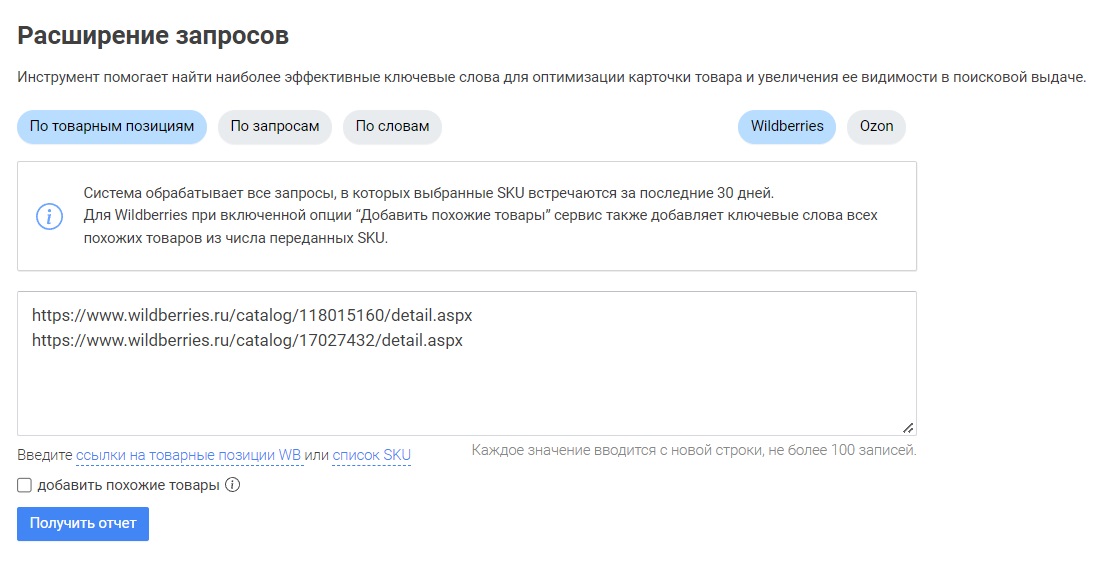Open "ссылки на товарные позиции WB" link
The width and height of the screenshot is (1104, 577).
point(189,456)
